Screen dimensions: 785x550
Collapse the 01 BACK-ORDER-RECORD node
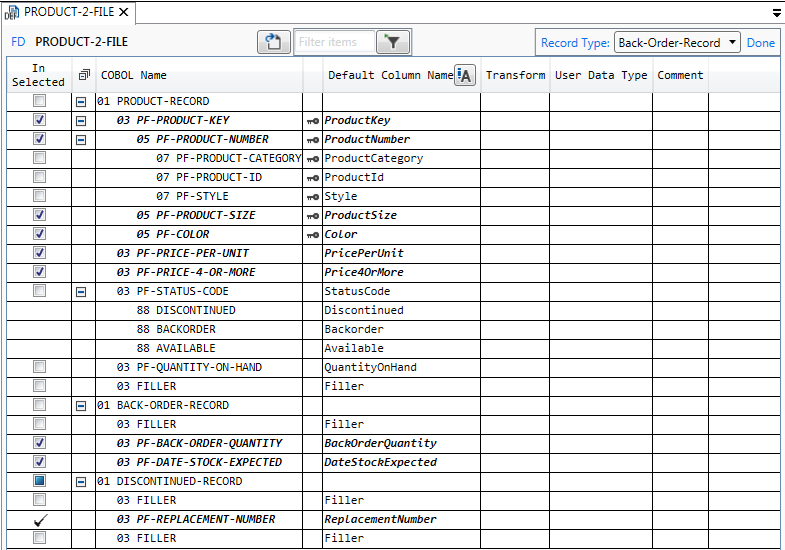pyautogui.click(x=82, y=406)
